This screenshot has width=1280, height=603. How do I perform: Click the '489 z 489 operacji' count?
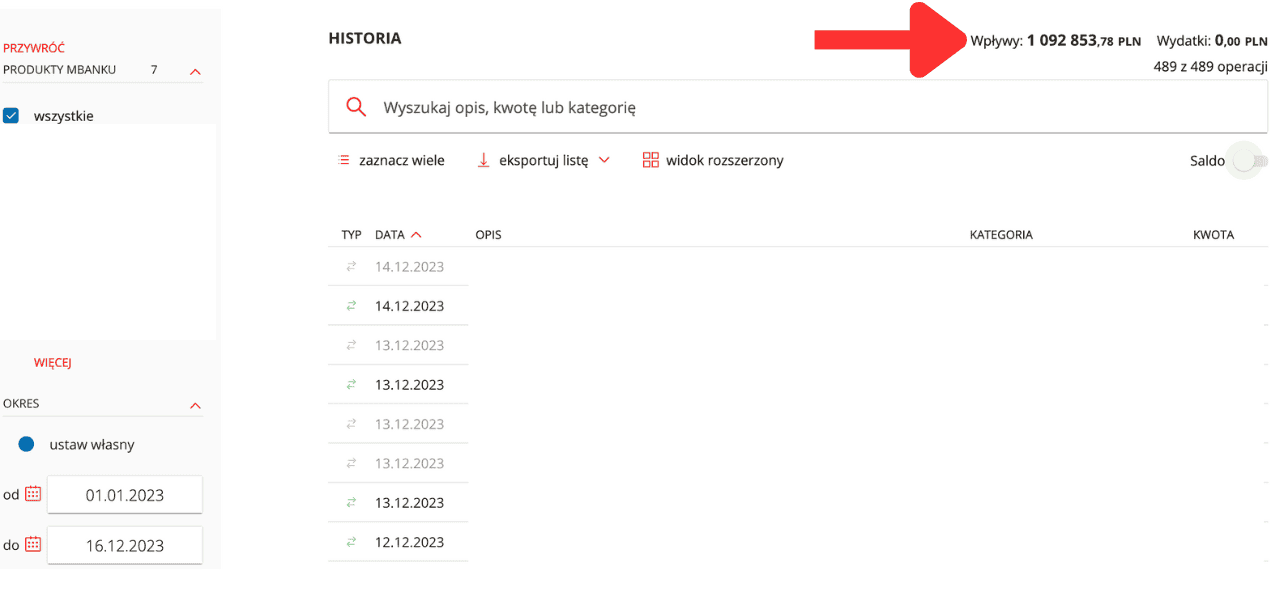1211,67
